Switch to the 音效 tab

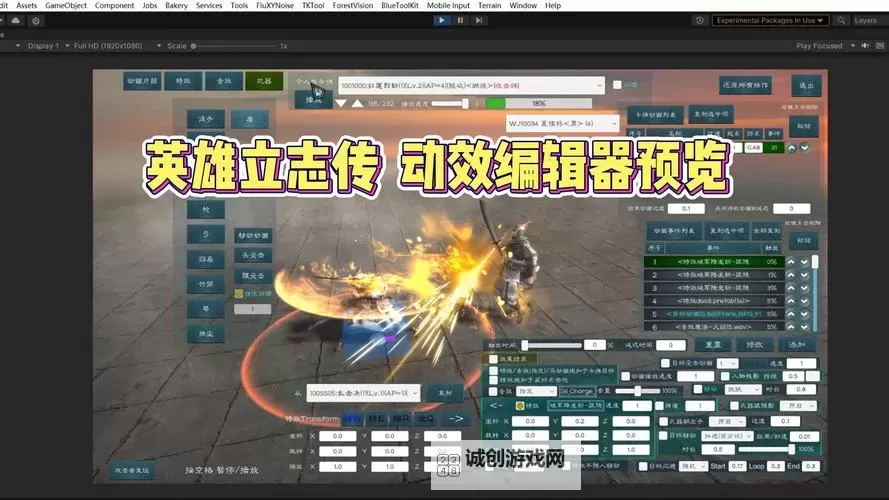pyautogui.click(x=224, y=81)
